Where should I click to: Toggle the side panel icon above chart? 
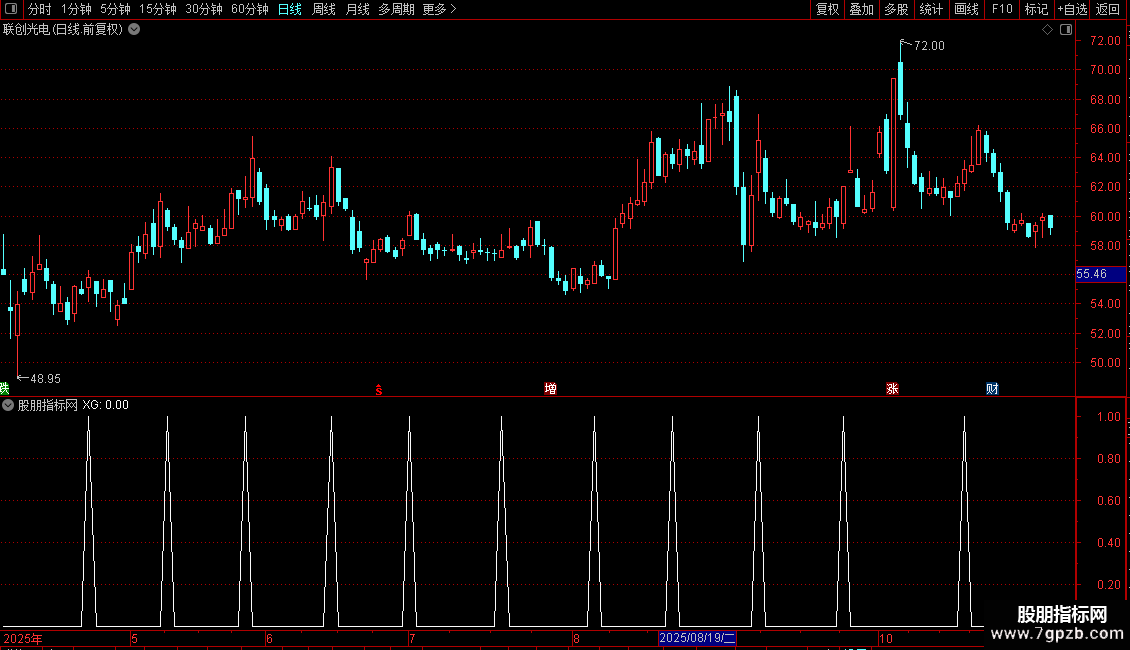click(x=1066, y=30)
